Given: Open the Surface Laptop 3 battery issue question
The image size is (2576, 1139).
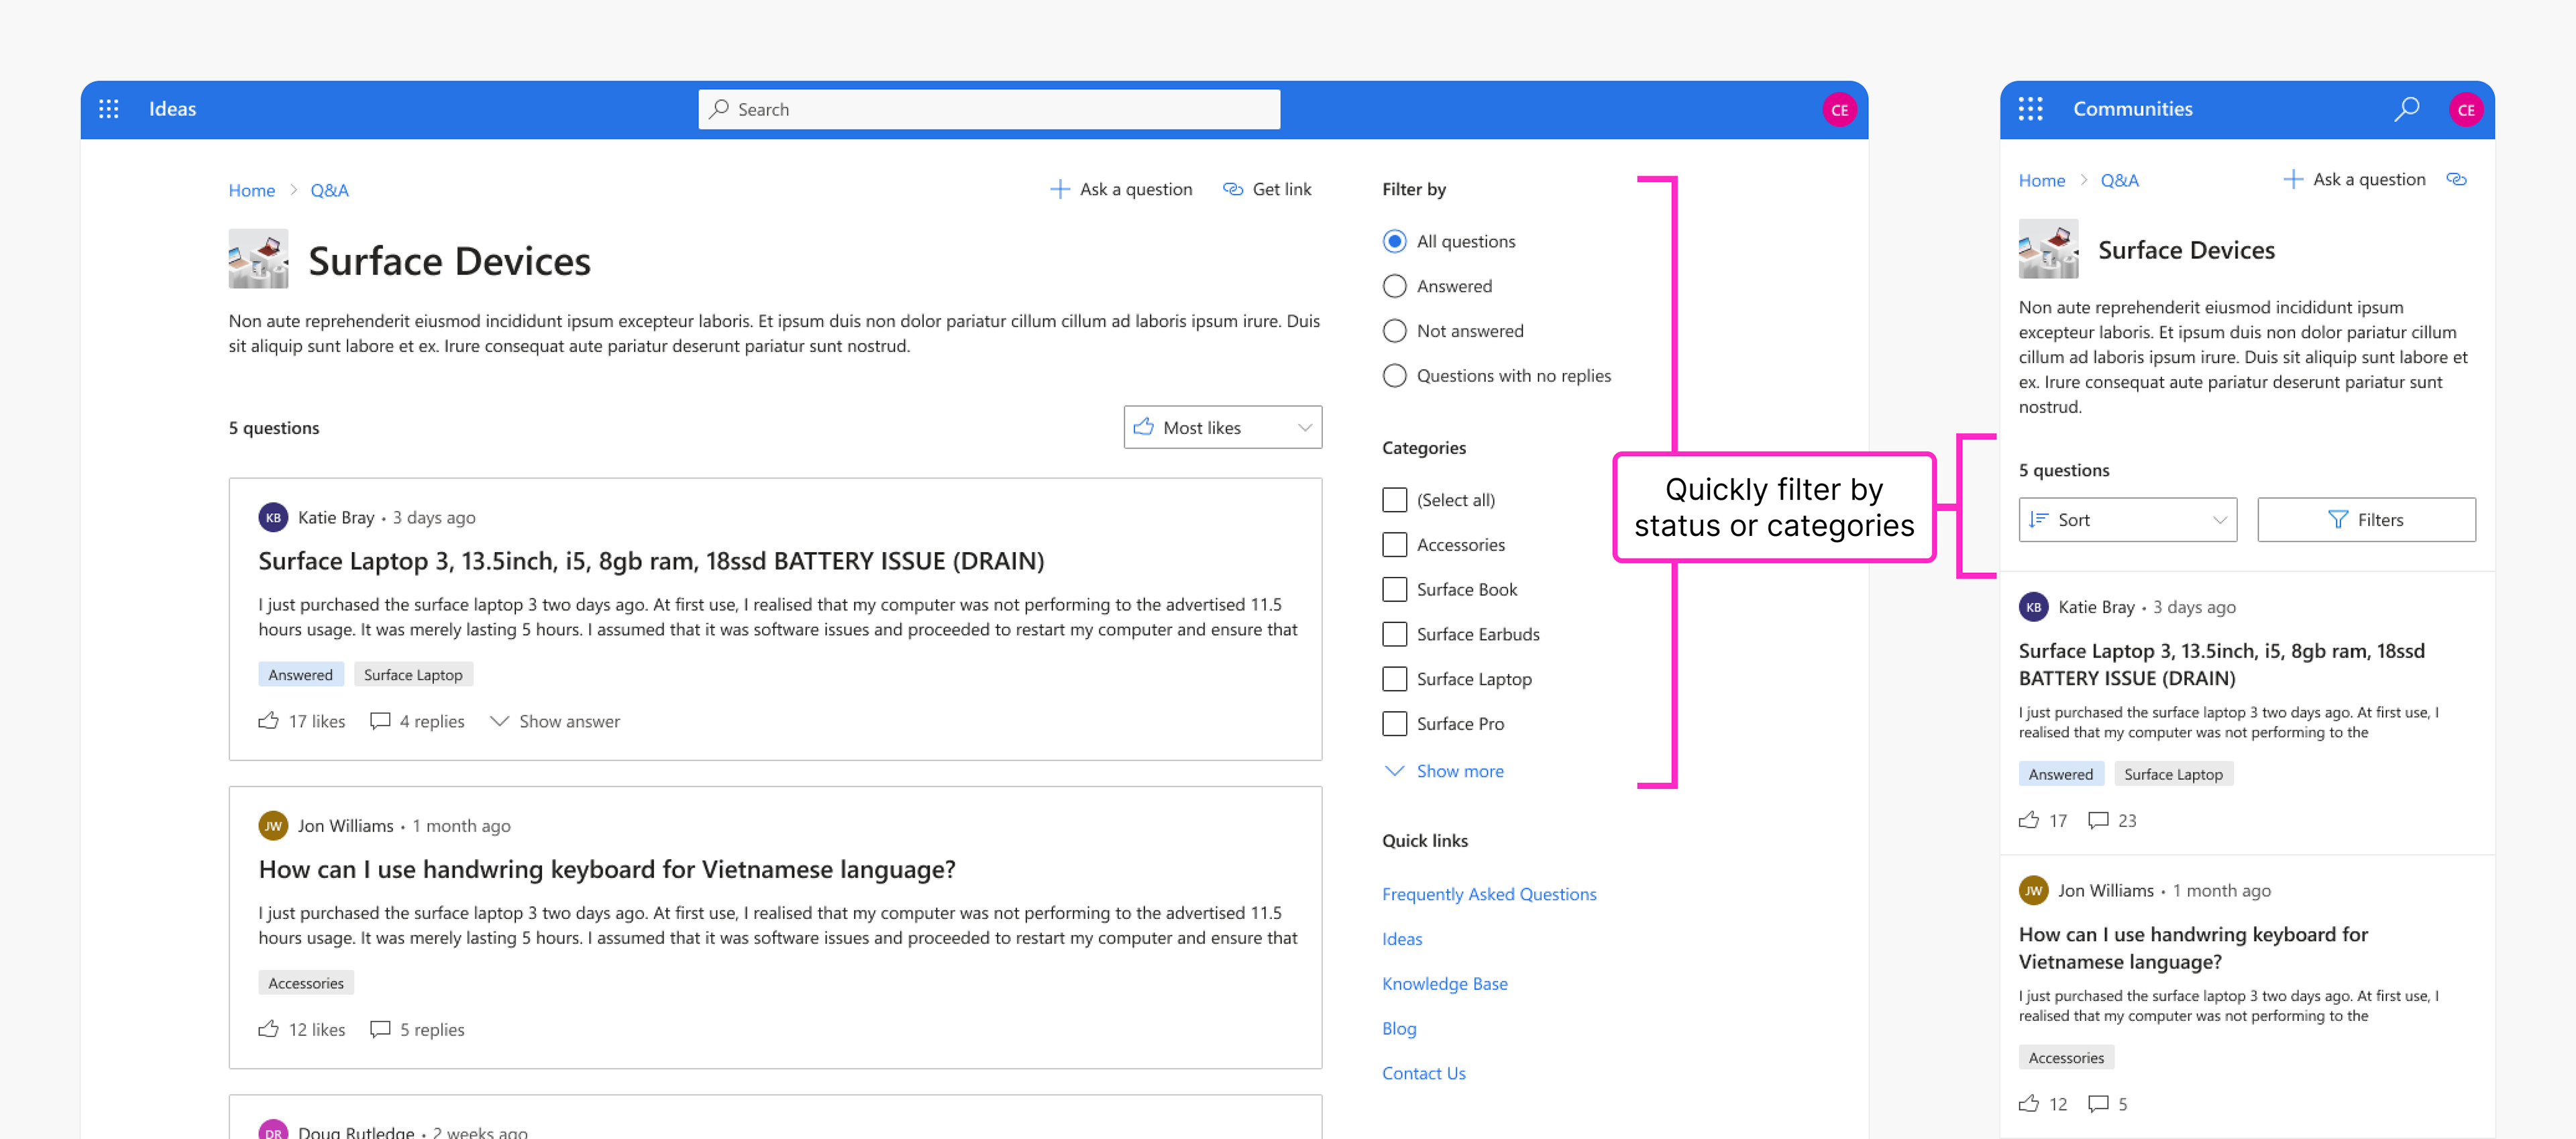Looking at the screenshot, I should click(651, 561).
